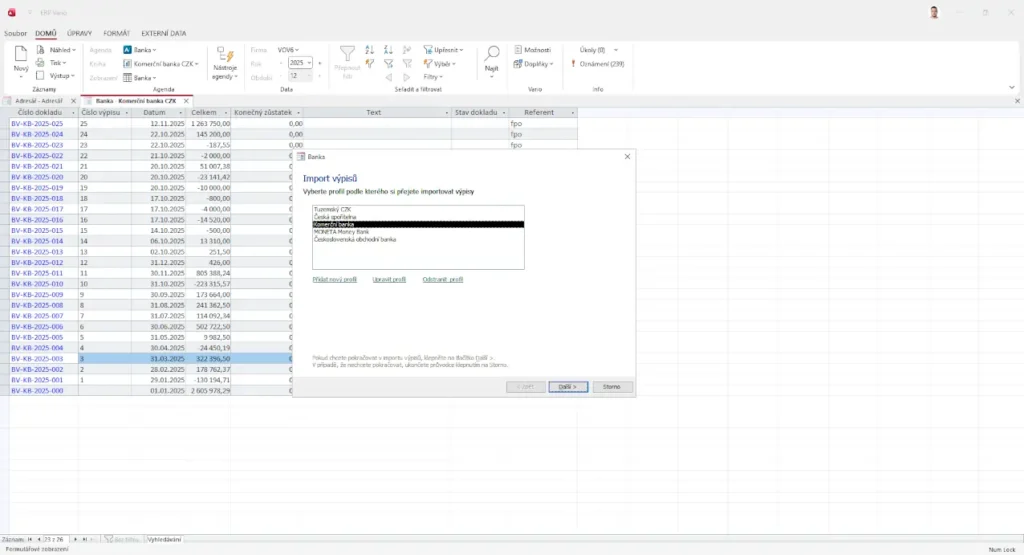This screenshot has width=1024, height=555.
Task: Click the Přidat nový profil link
Action: tap(334, 280)
